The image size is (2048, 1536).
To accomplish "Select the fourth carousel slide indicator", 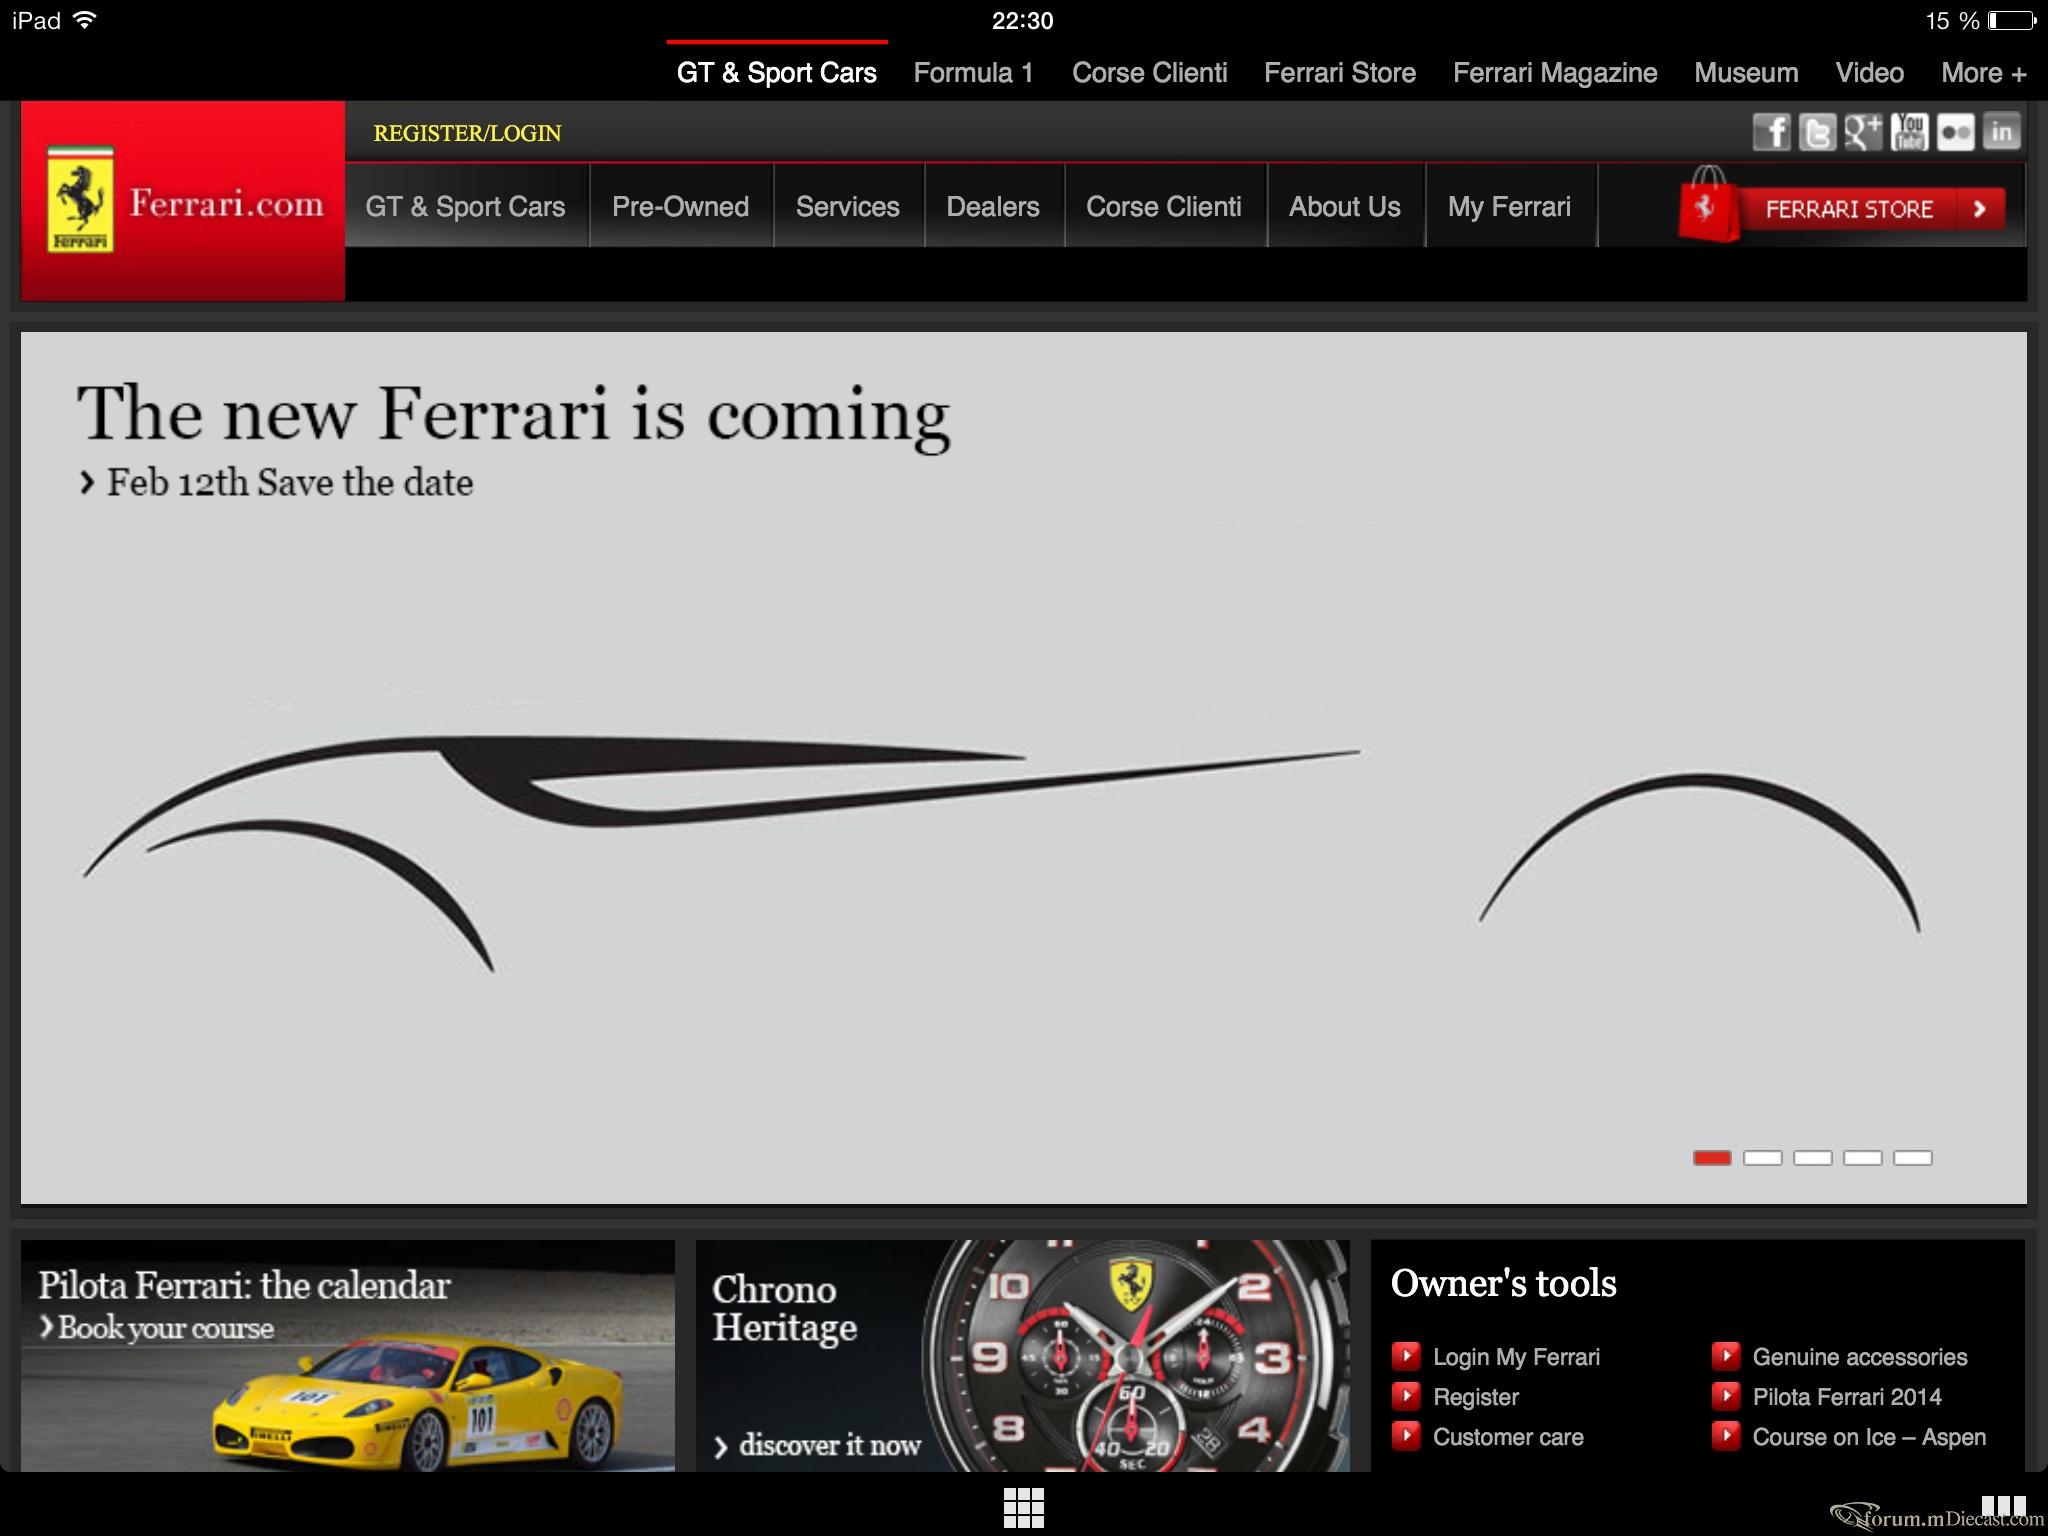I will point(1862,1158).
